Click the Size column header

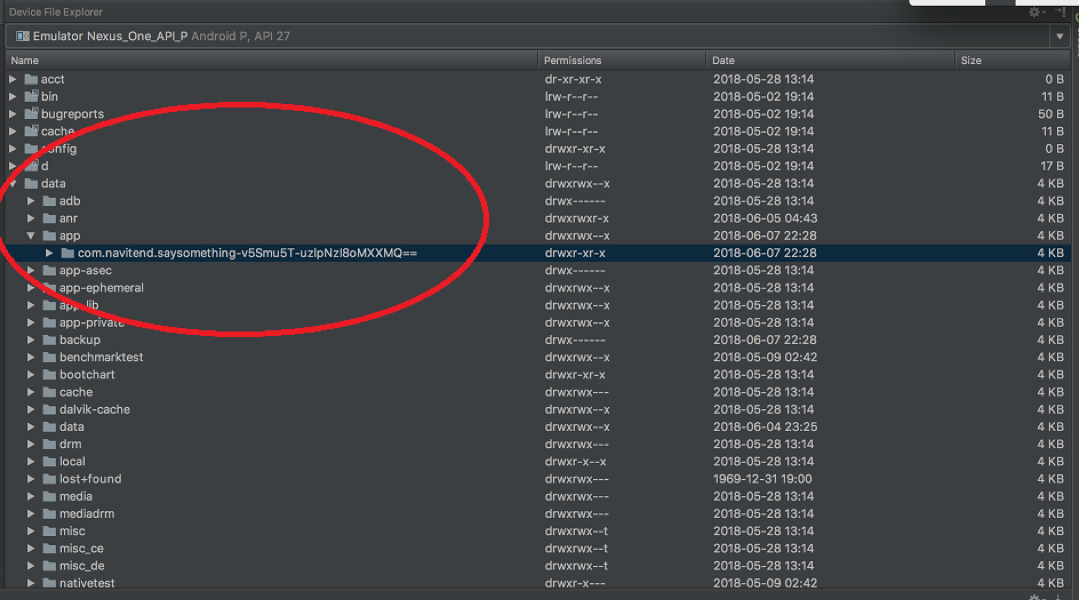click(x=971, y=60)
